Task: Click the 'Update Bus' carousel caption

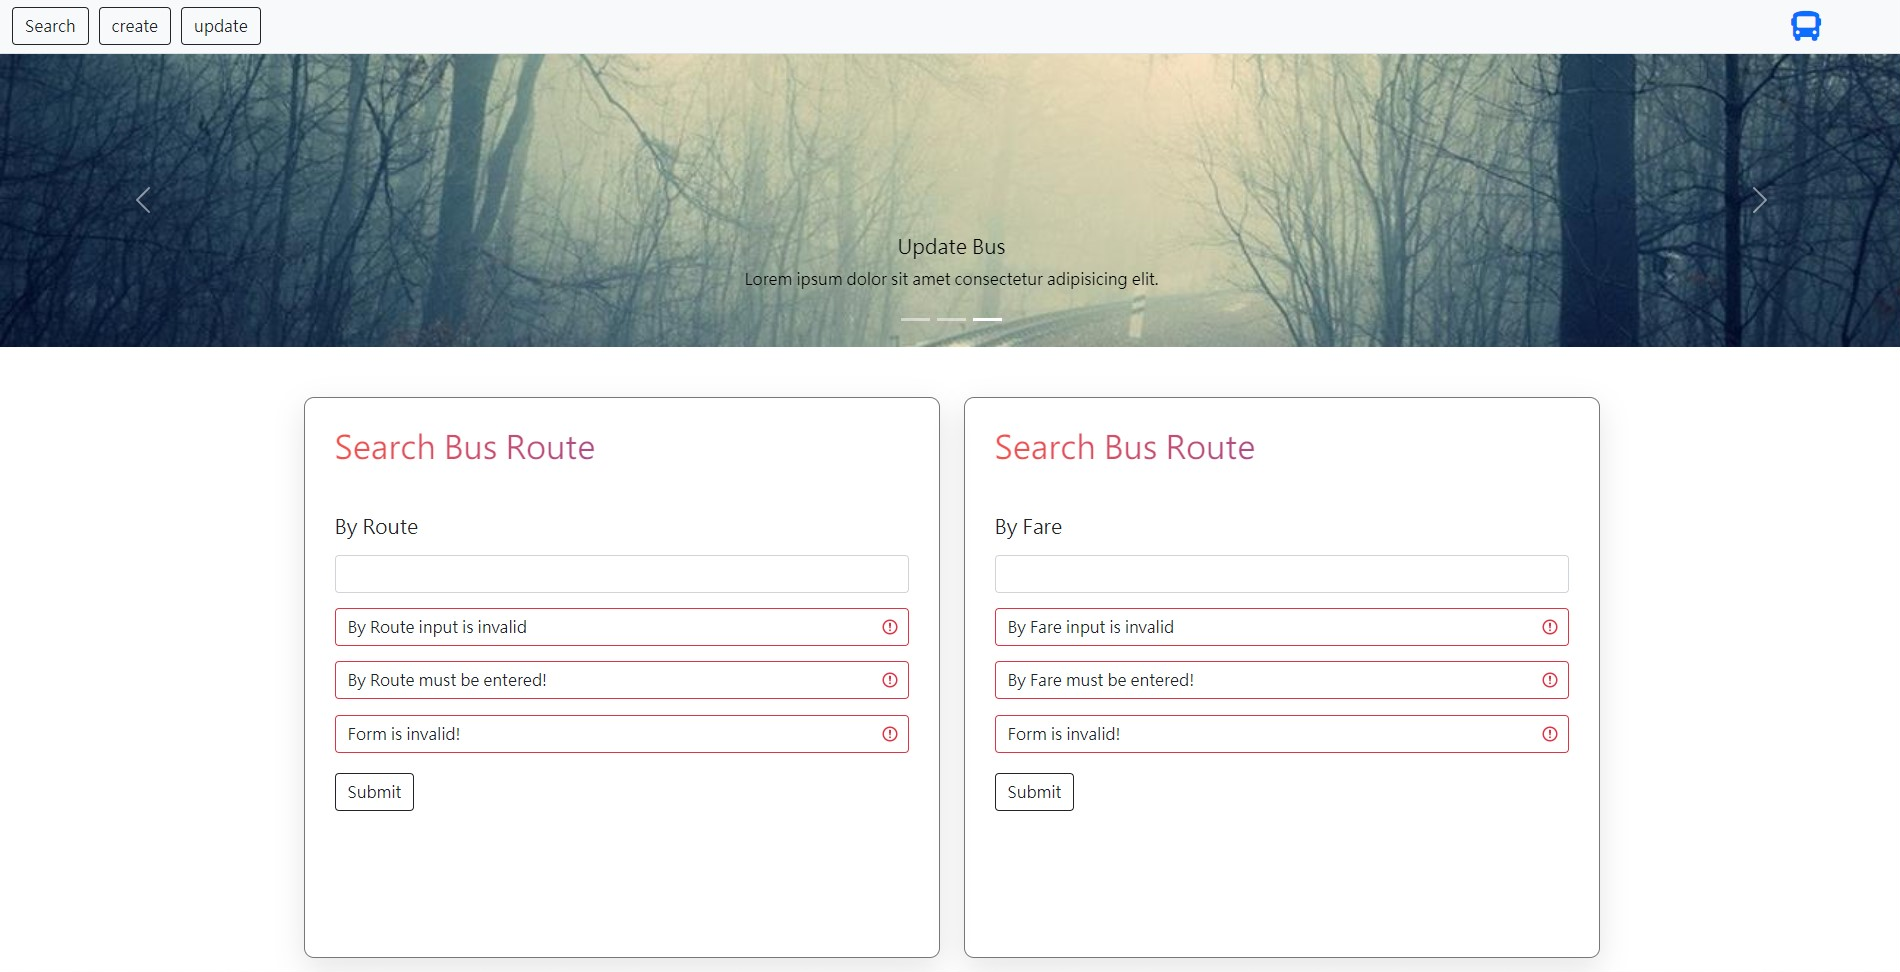Action: [951, 246]
